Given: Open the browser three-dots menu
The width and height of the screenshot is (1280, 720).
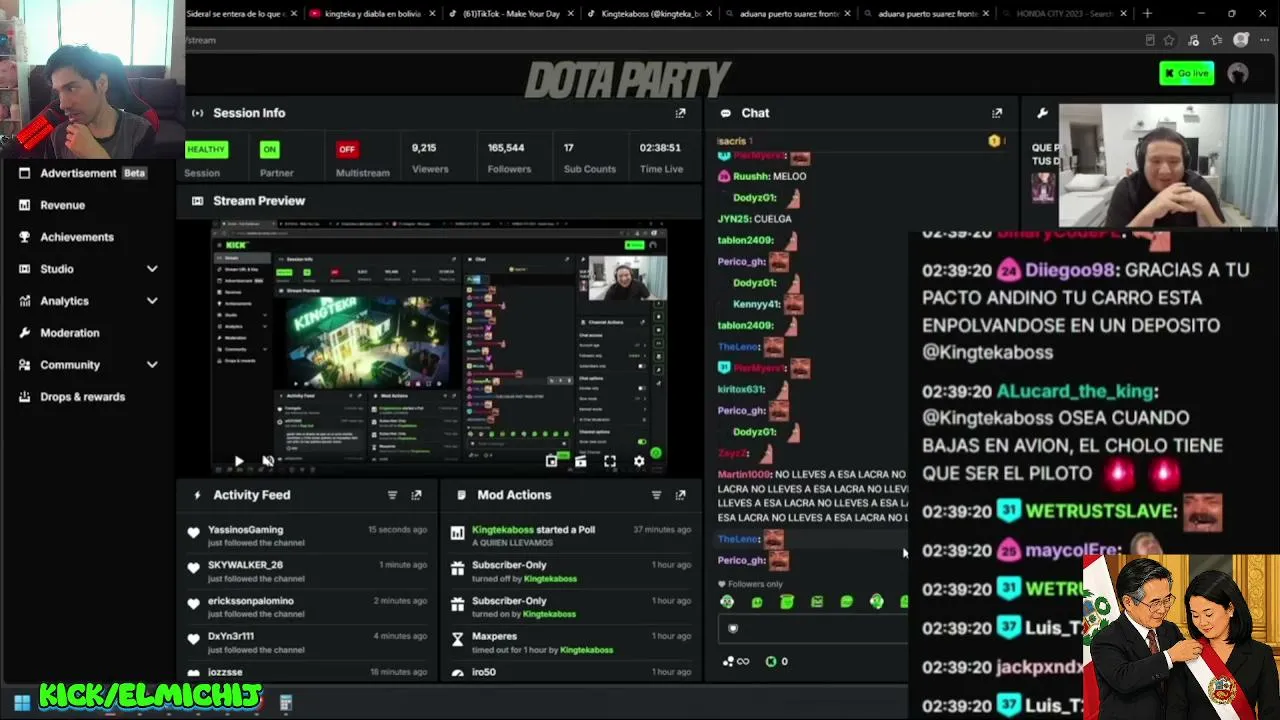Looking at the screenshot, I should (1263, 40).
